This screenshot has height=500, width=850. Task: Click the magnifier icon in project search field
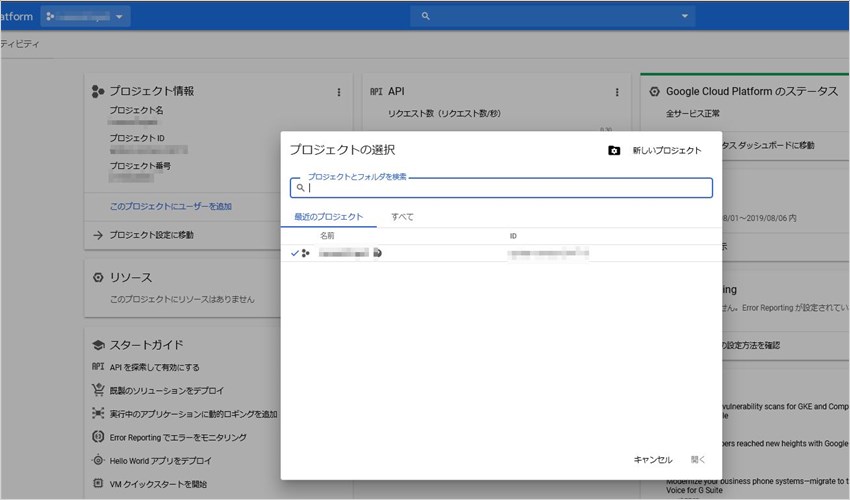(x=300, y=188)
